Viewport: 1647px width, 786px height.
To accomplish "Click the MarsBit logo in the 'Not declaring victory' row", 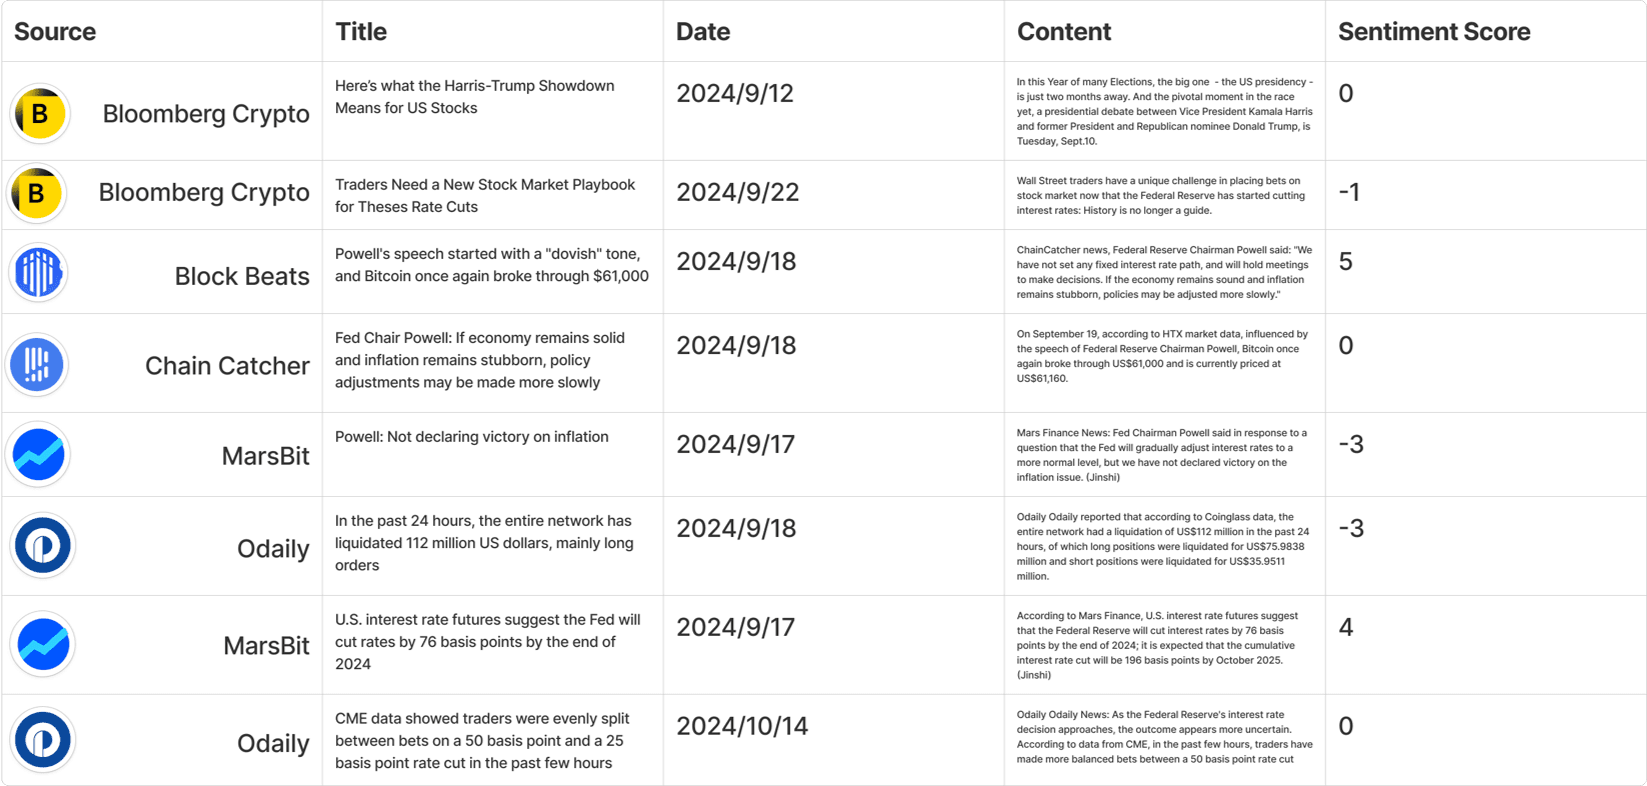I will pyautogui.click(x=39, y=455).
